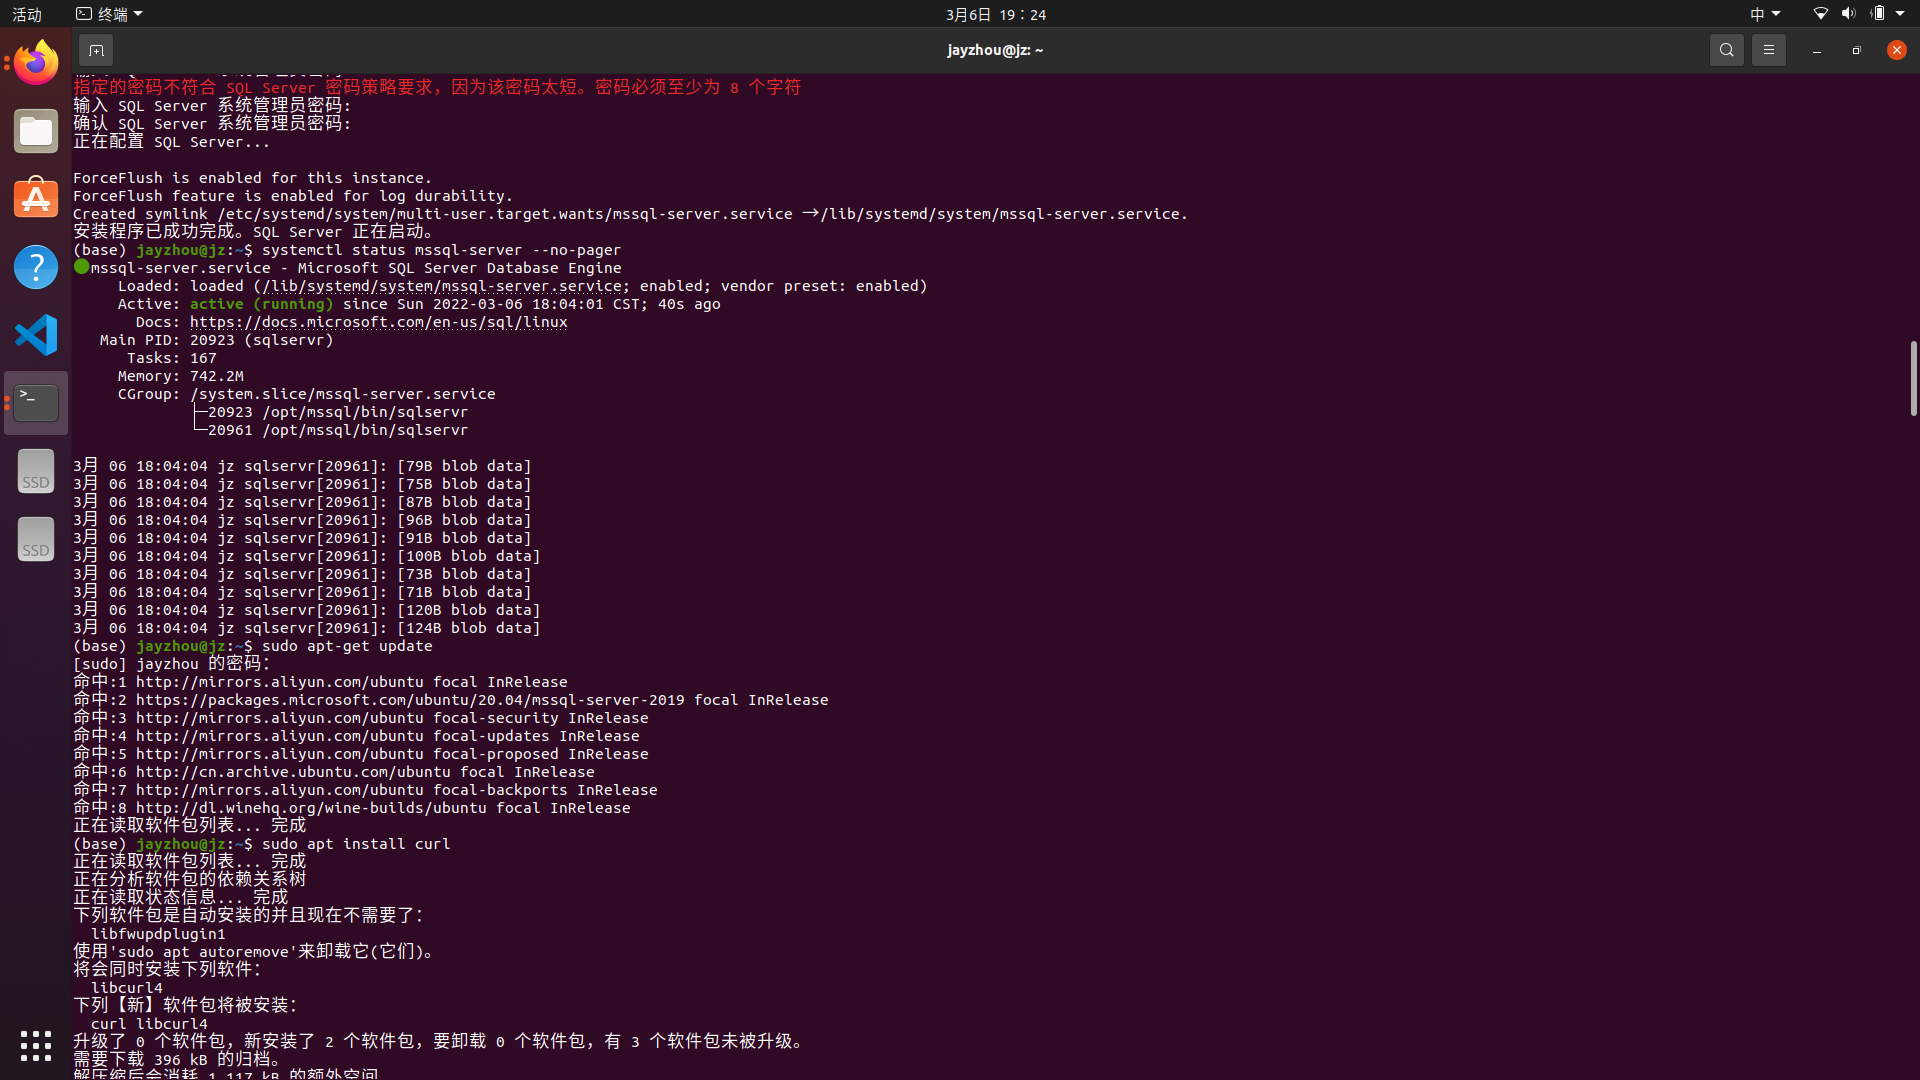Click Show Applications grid icon
Viewport: 1920px width, 1080px height.
click(35, 1045)
